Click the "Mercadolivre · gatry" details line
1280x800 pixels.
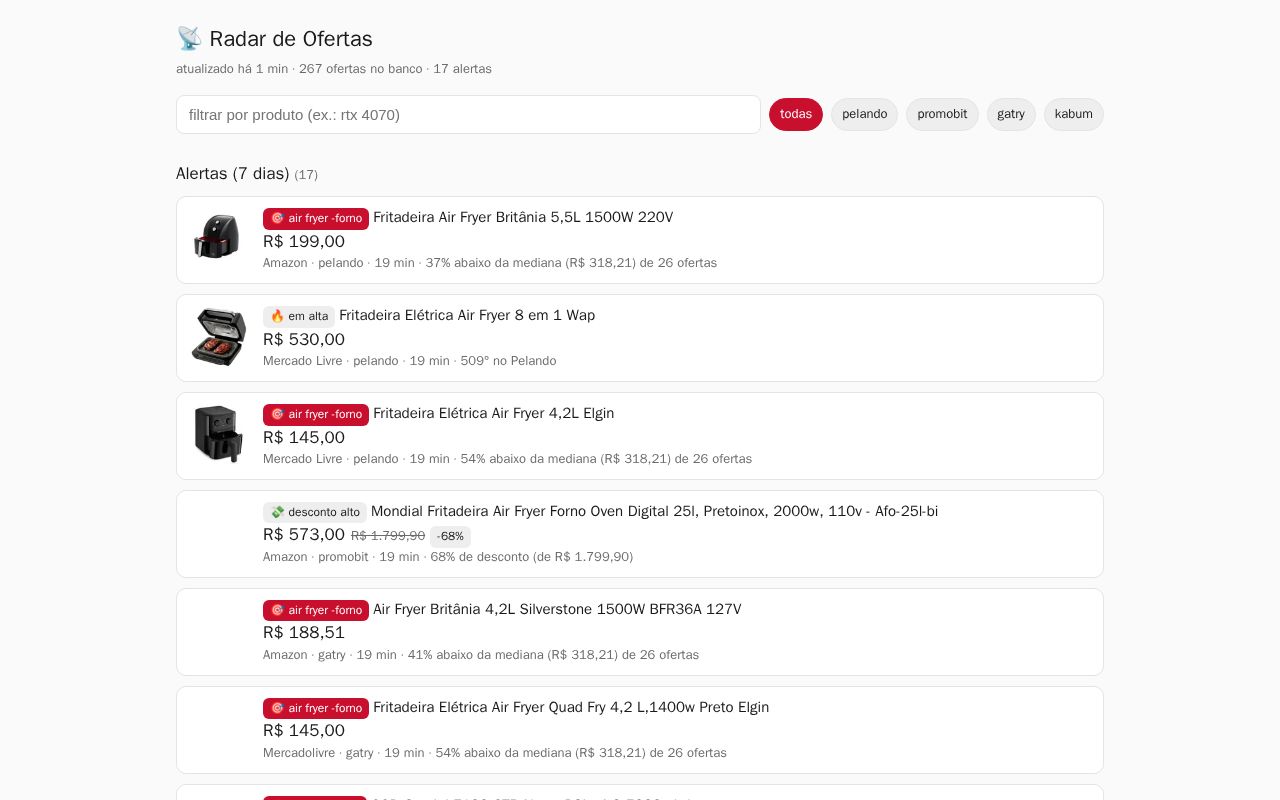pos(495,753)
